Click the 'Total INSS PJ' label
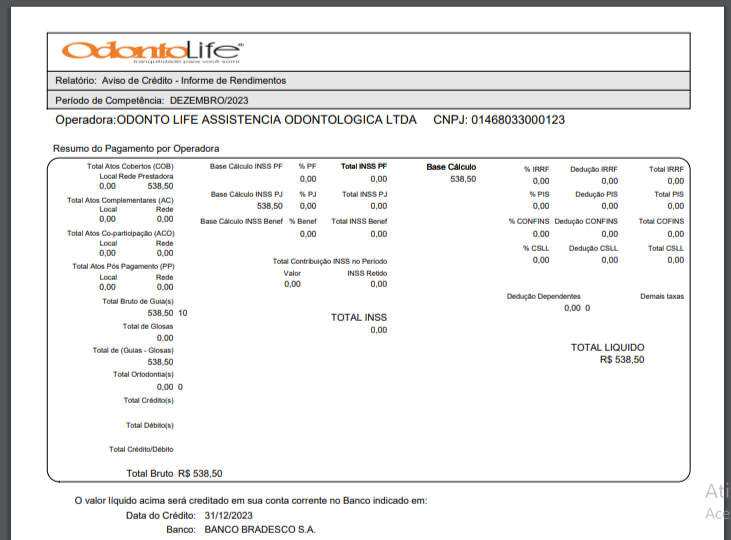 [365, 194]
